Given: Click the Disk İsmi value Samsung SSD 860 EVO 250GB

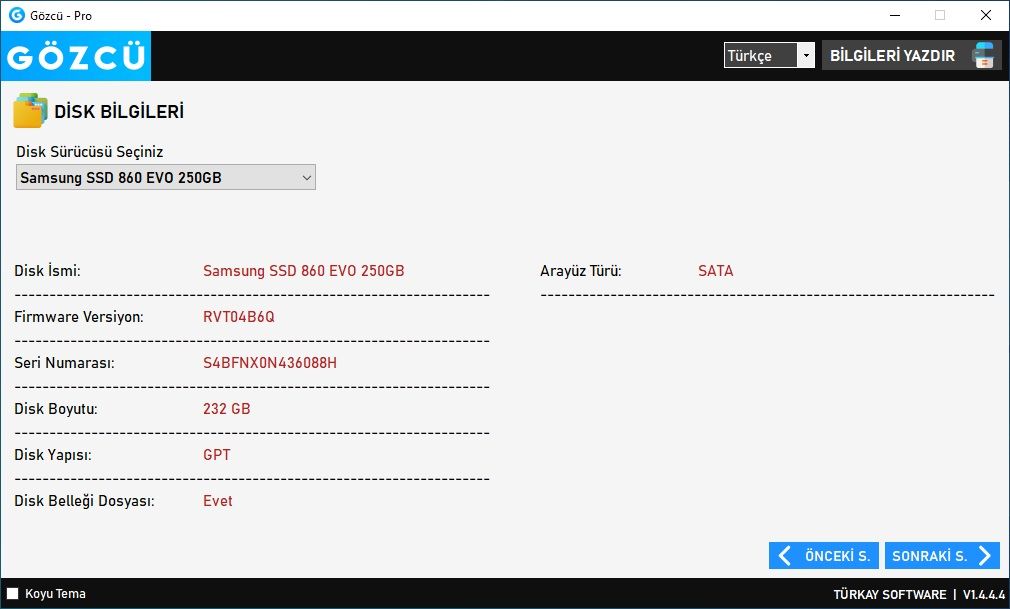Looking at the screenshot, I should 303,271.
